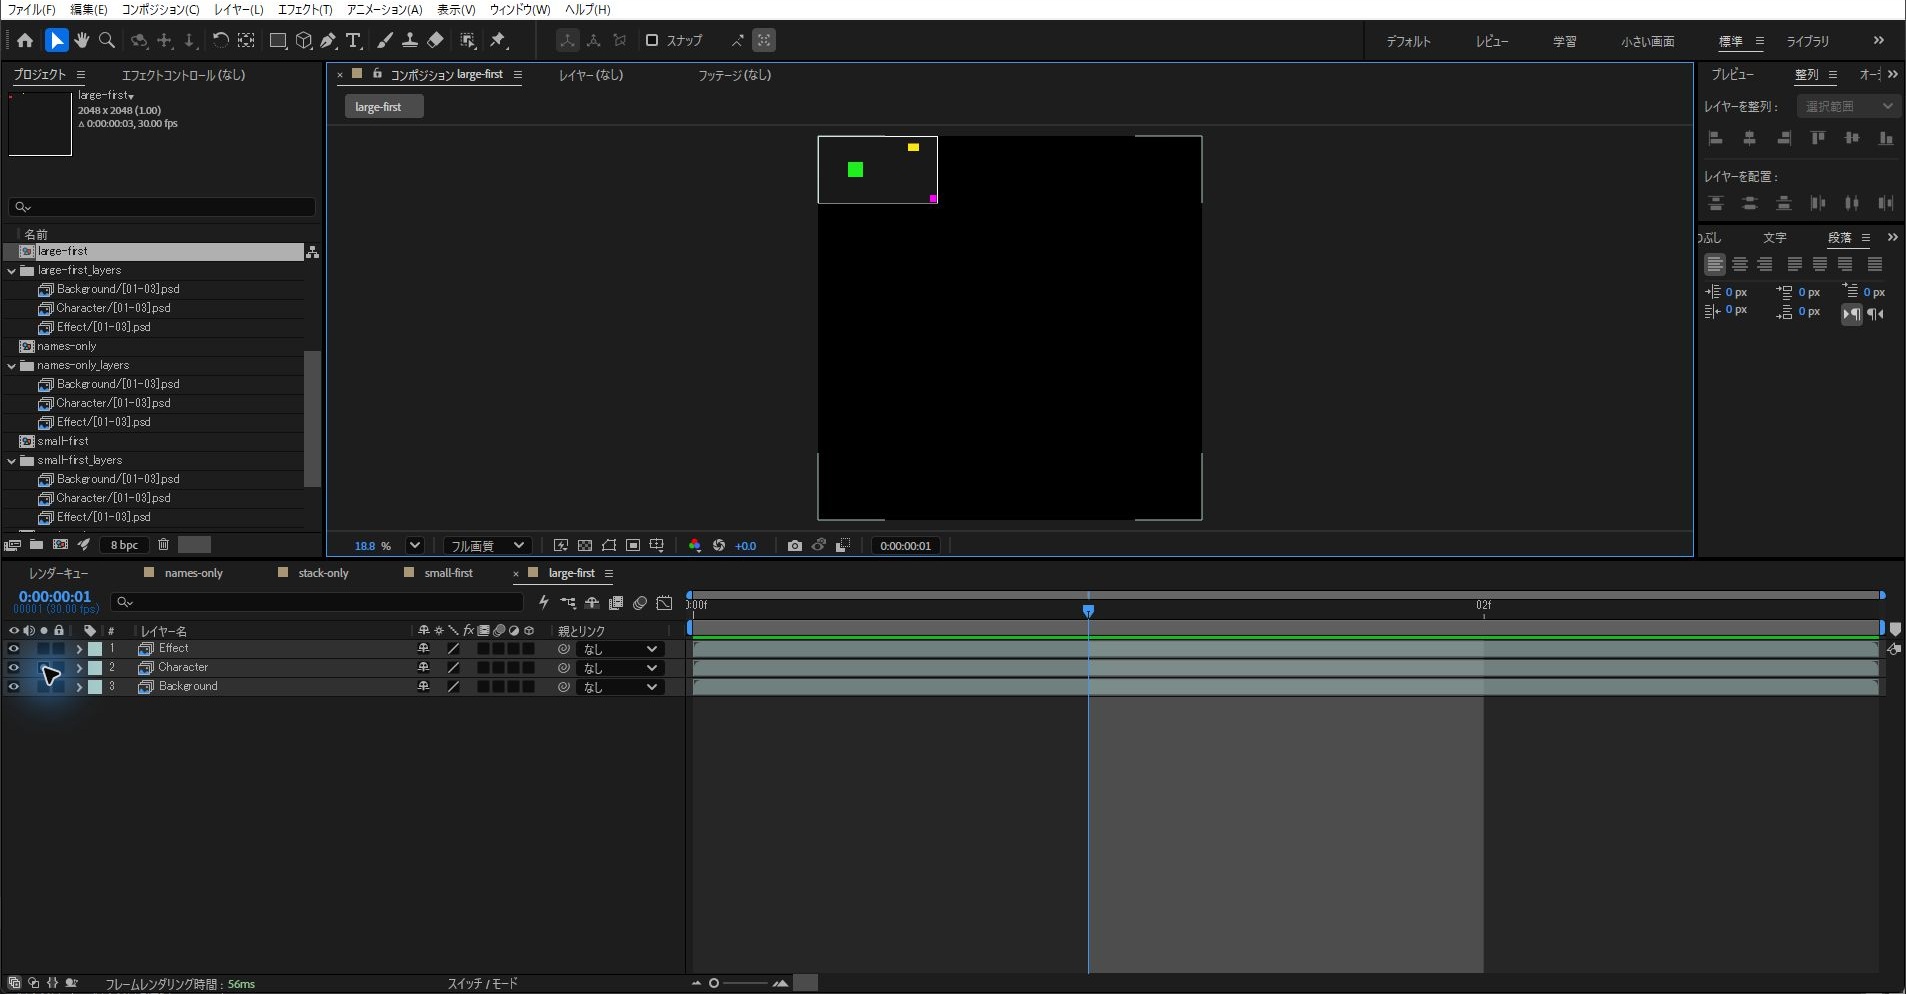Image resolution: width=1906 pixels, height=994 pixels.
Task: Open the show channel color icon
Action: point(694,545)
